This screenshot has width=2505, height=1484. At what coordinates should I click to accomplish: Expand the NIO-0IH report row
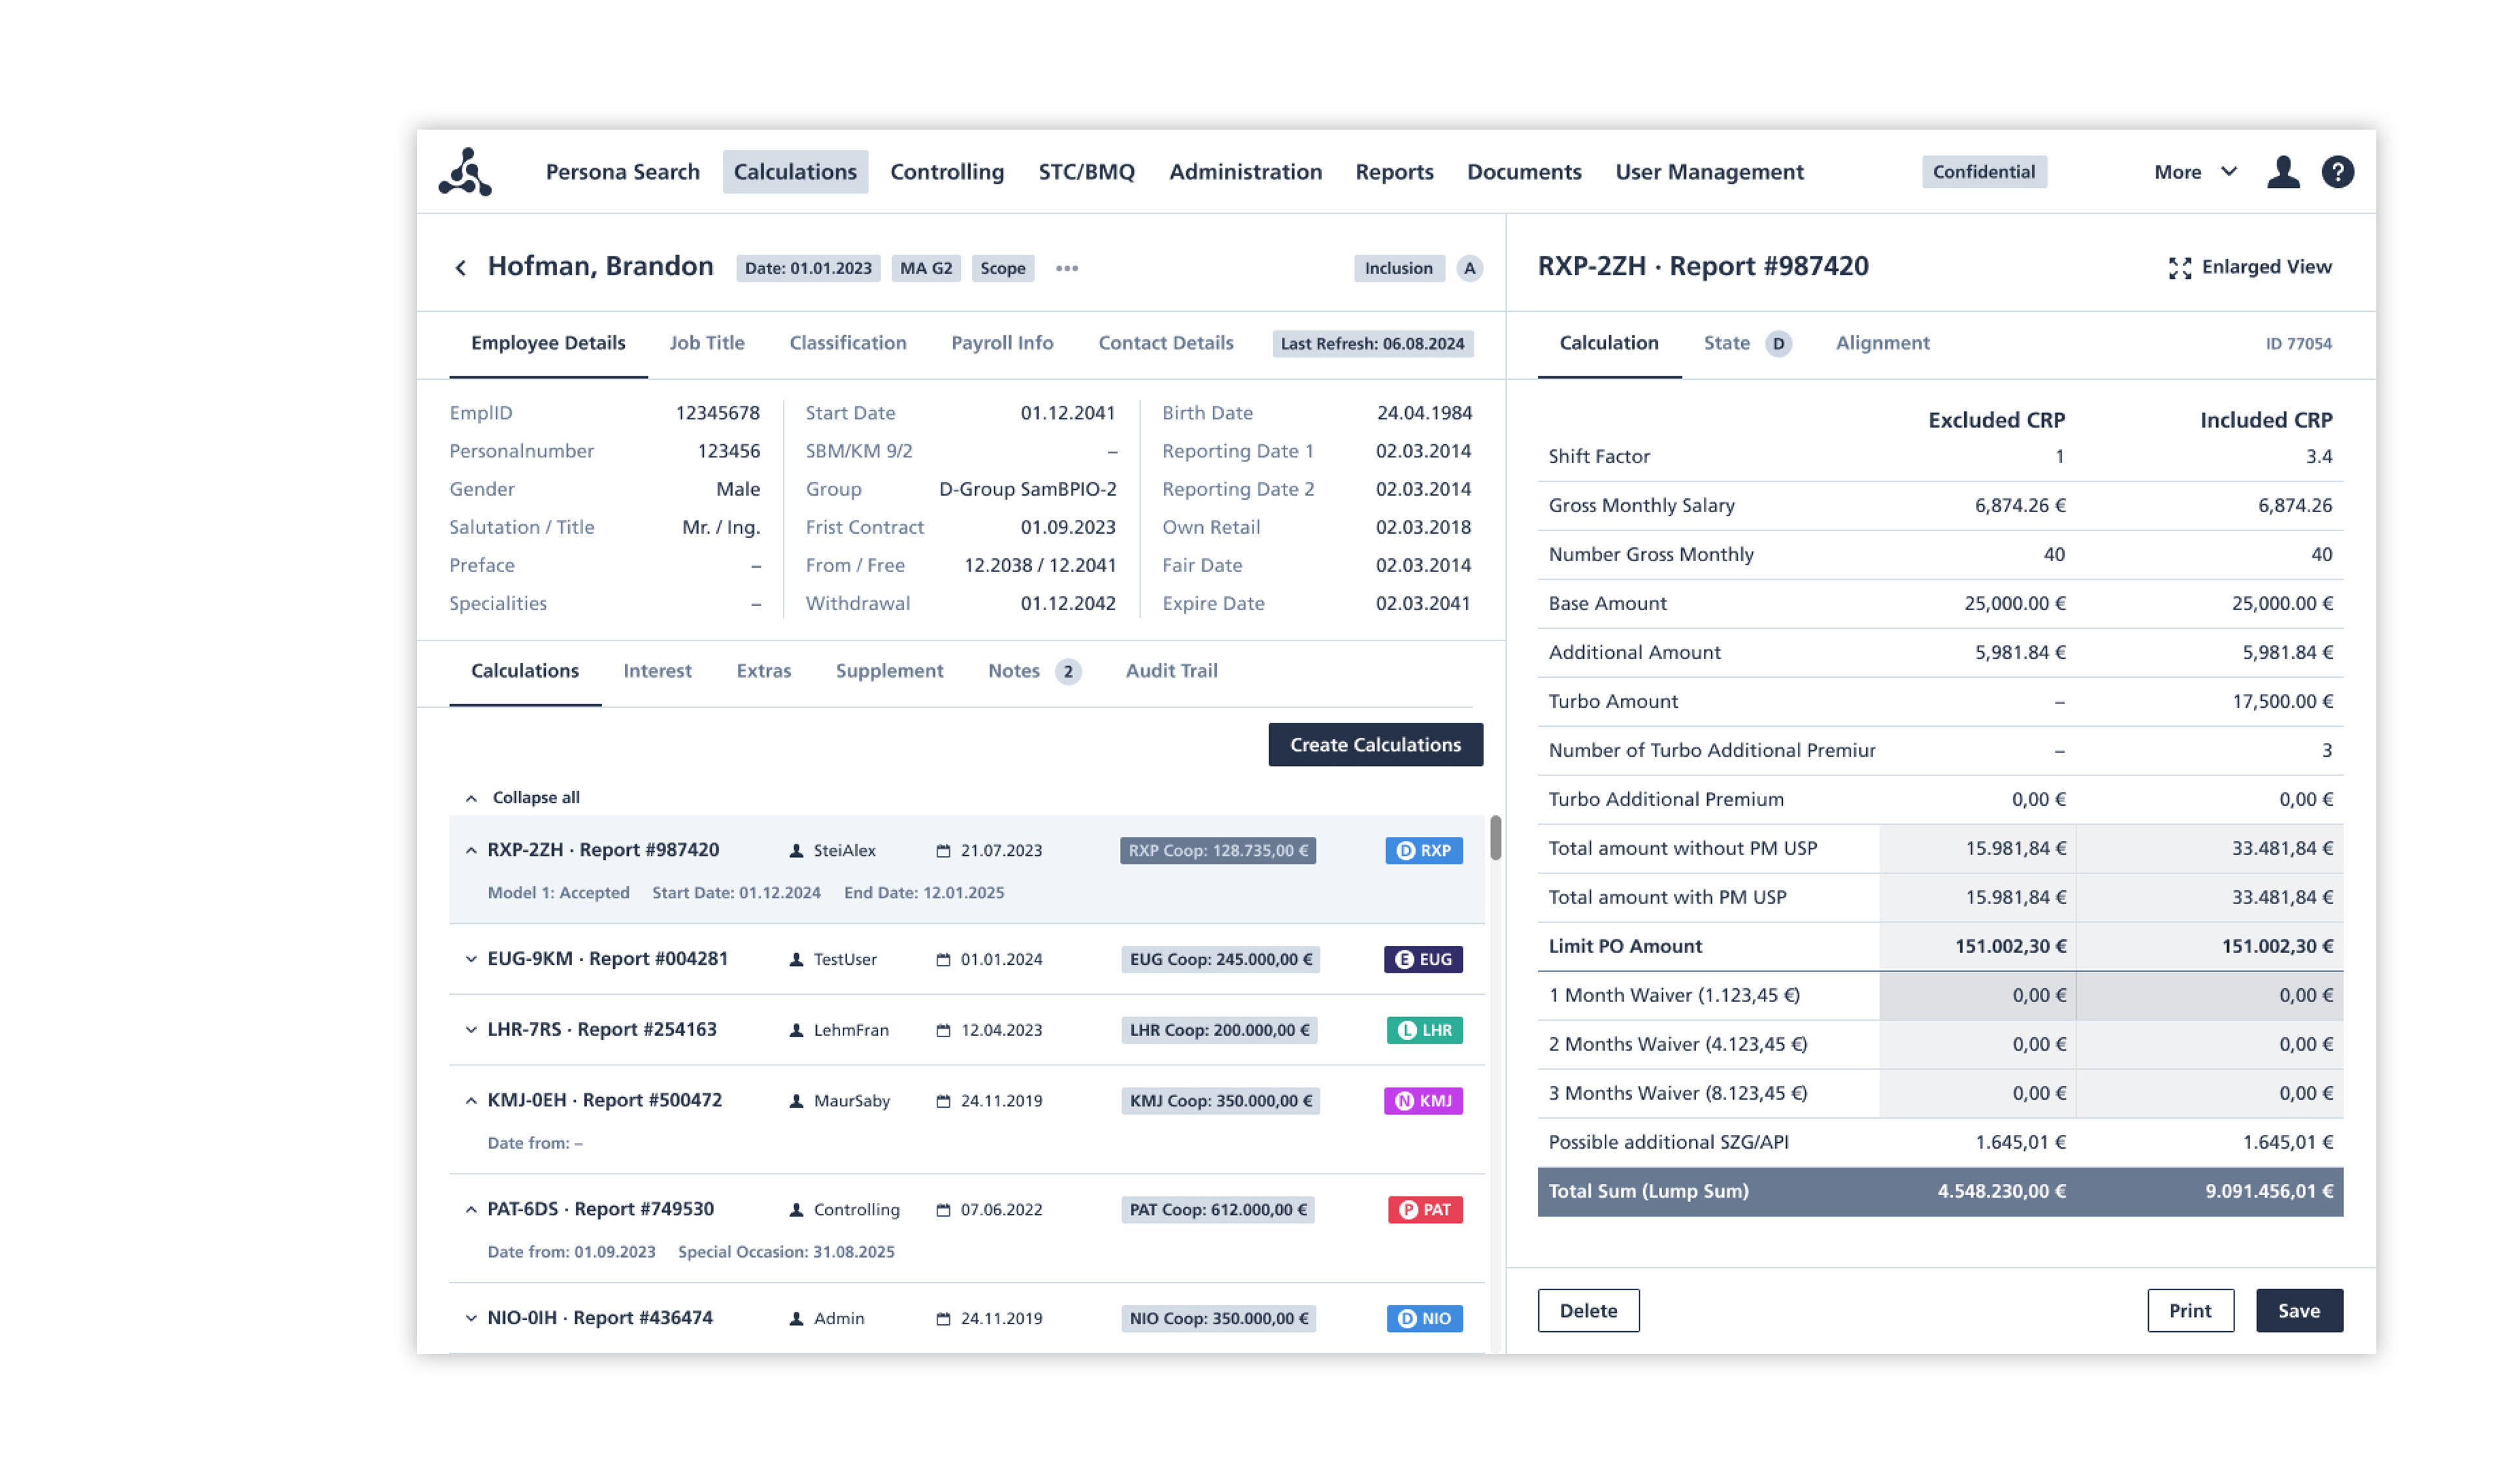(471, 1319)
